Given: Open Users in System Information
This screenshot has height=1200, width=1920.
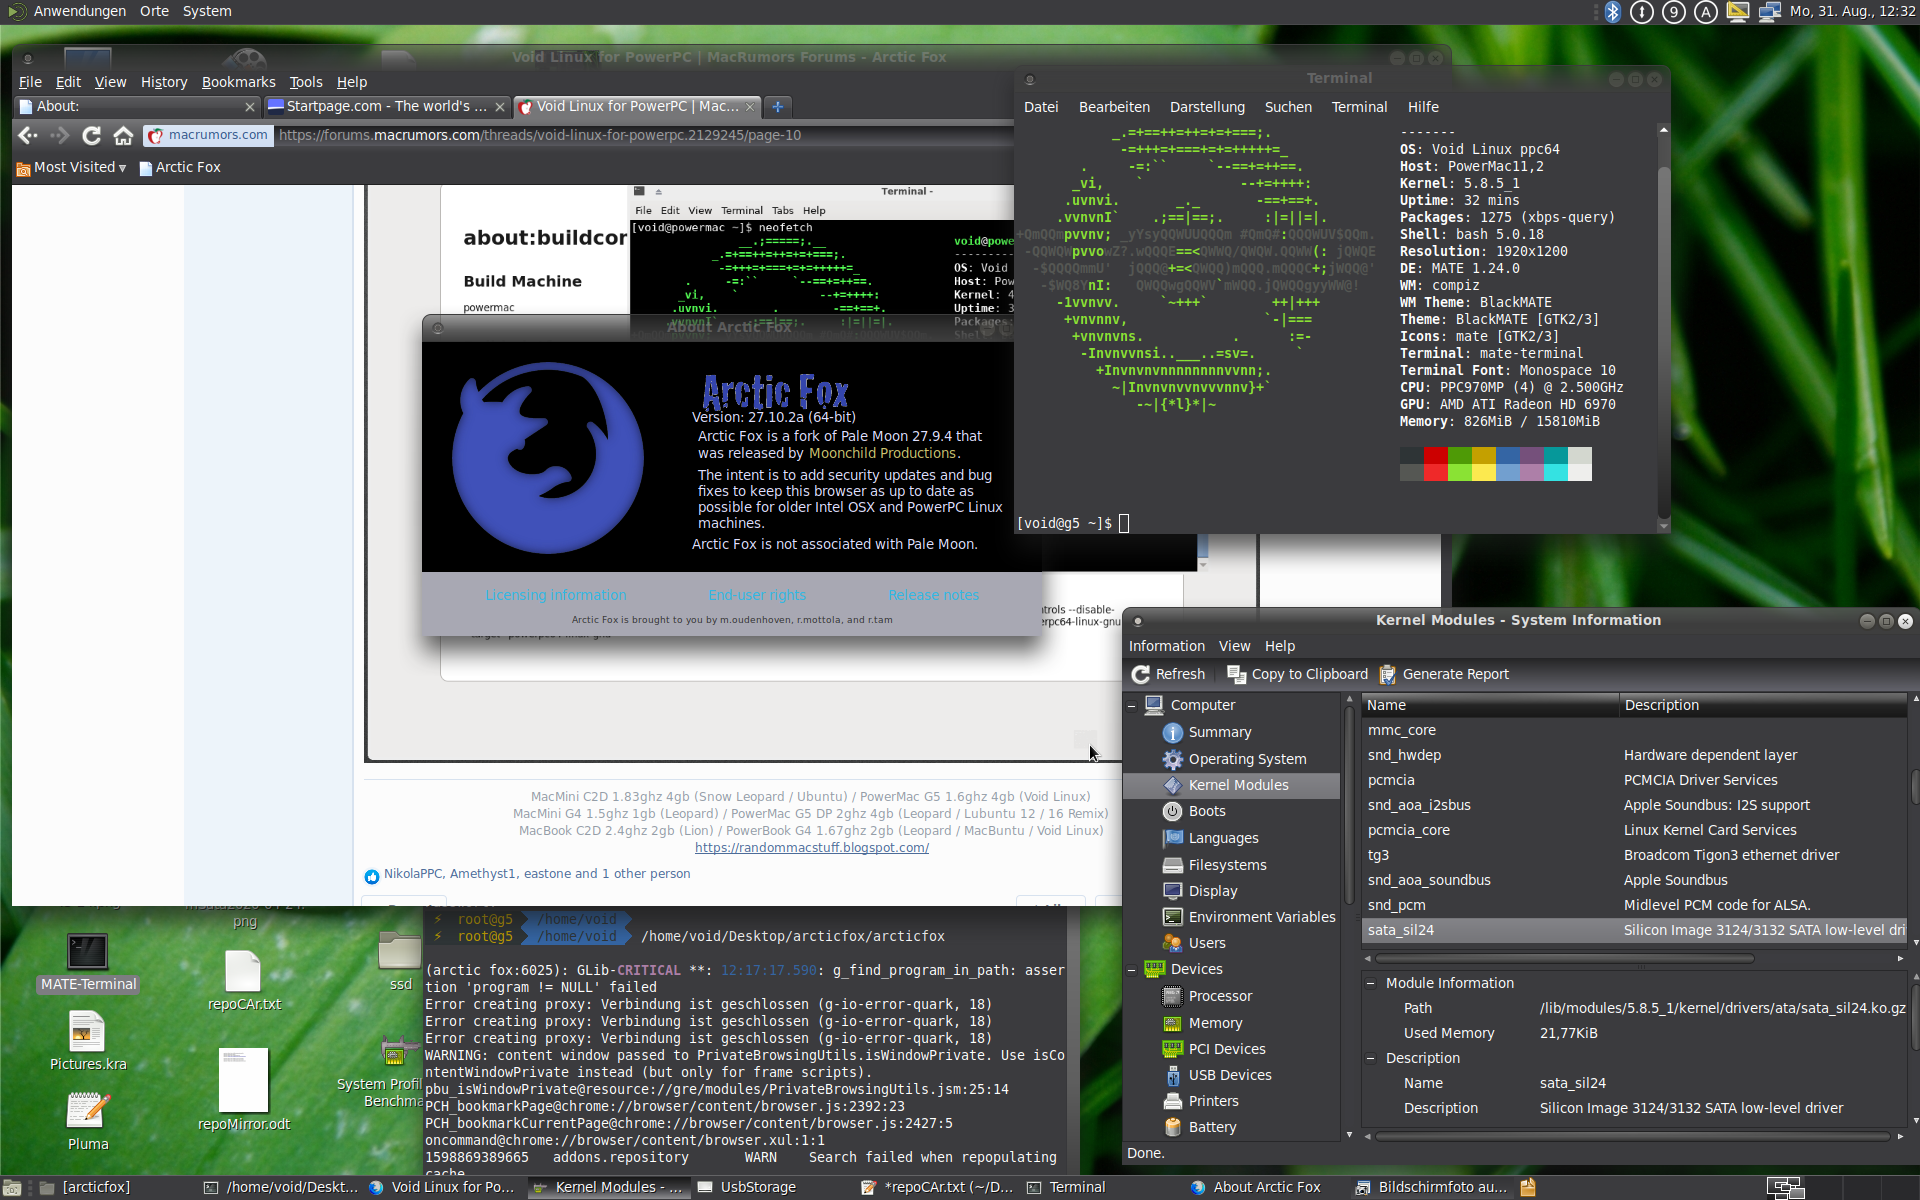Looking at the screenshot, I should pos(1207,943).
